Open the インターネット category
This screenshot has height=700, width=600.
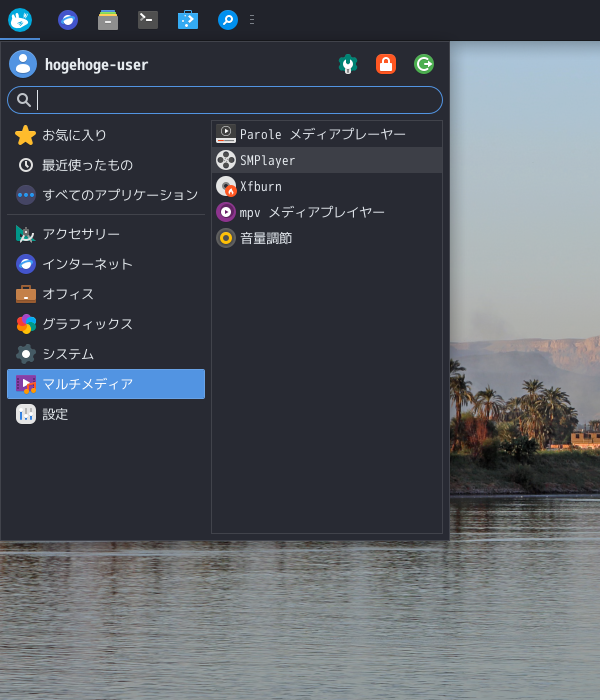point(106,264)
